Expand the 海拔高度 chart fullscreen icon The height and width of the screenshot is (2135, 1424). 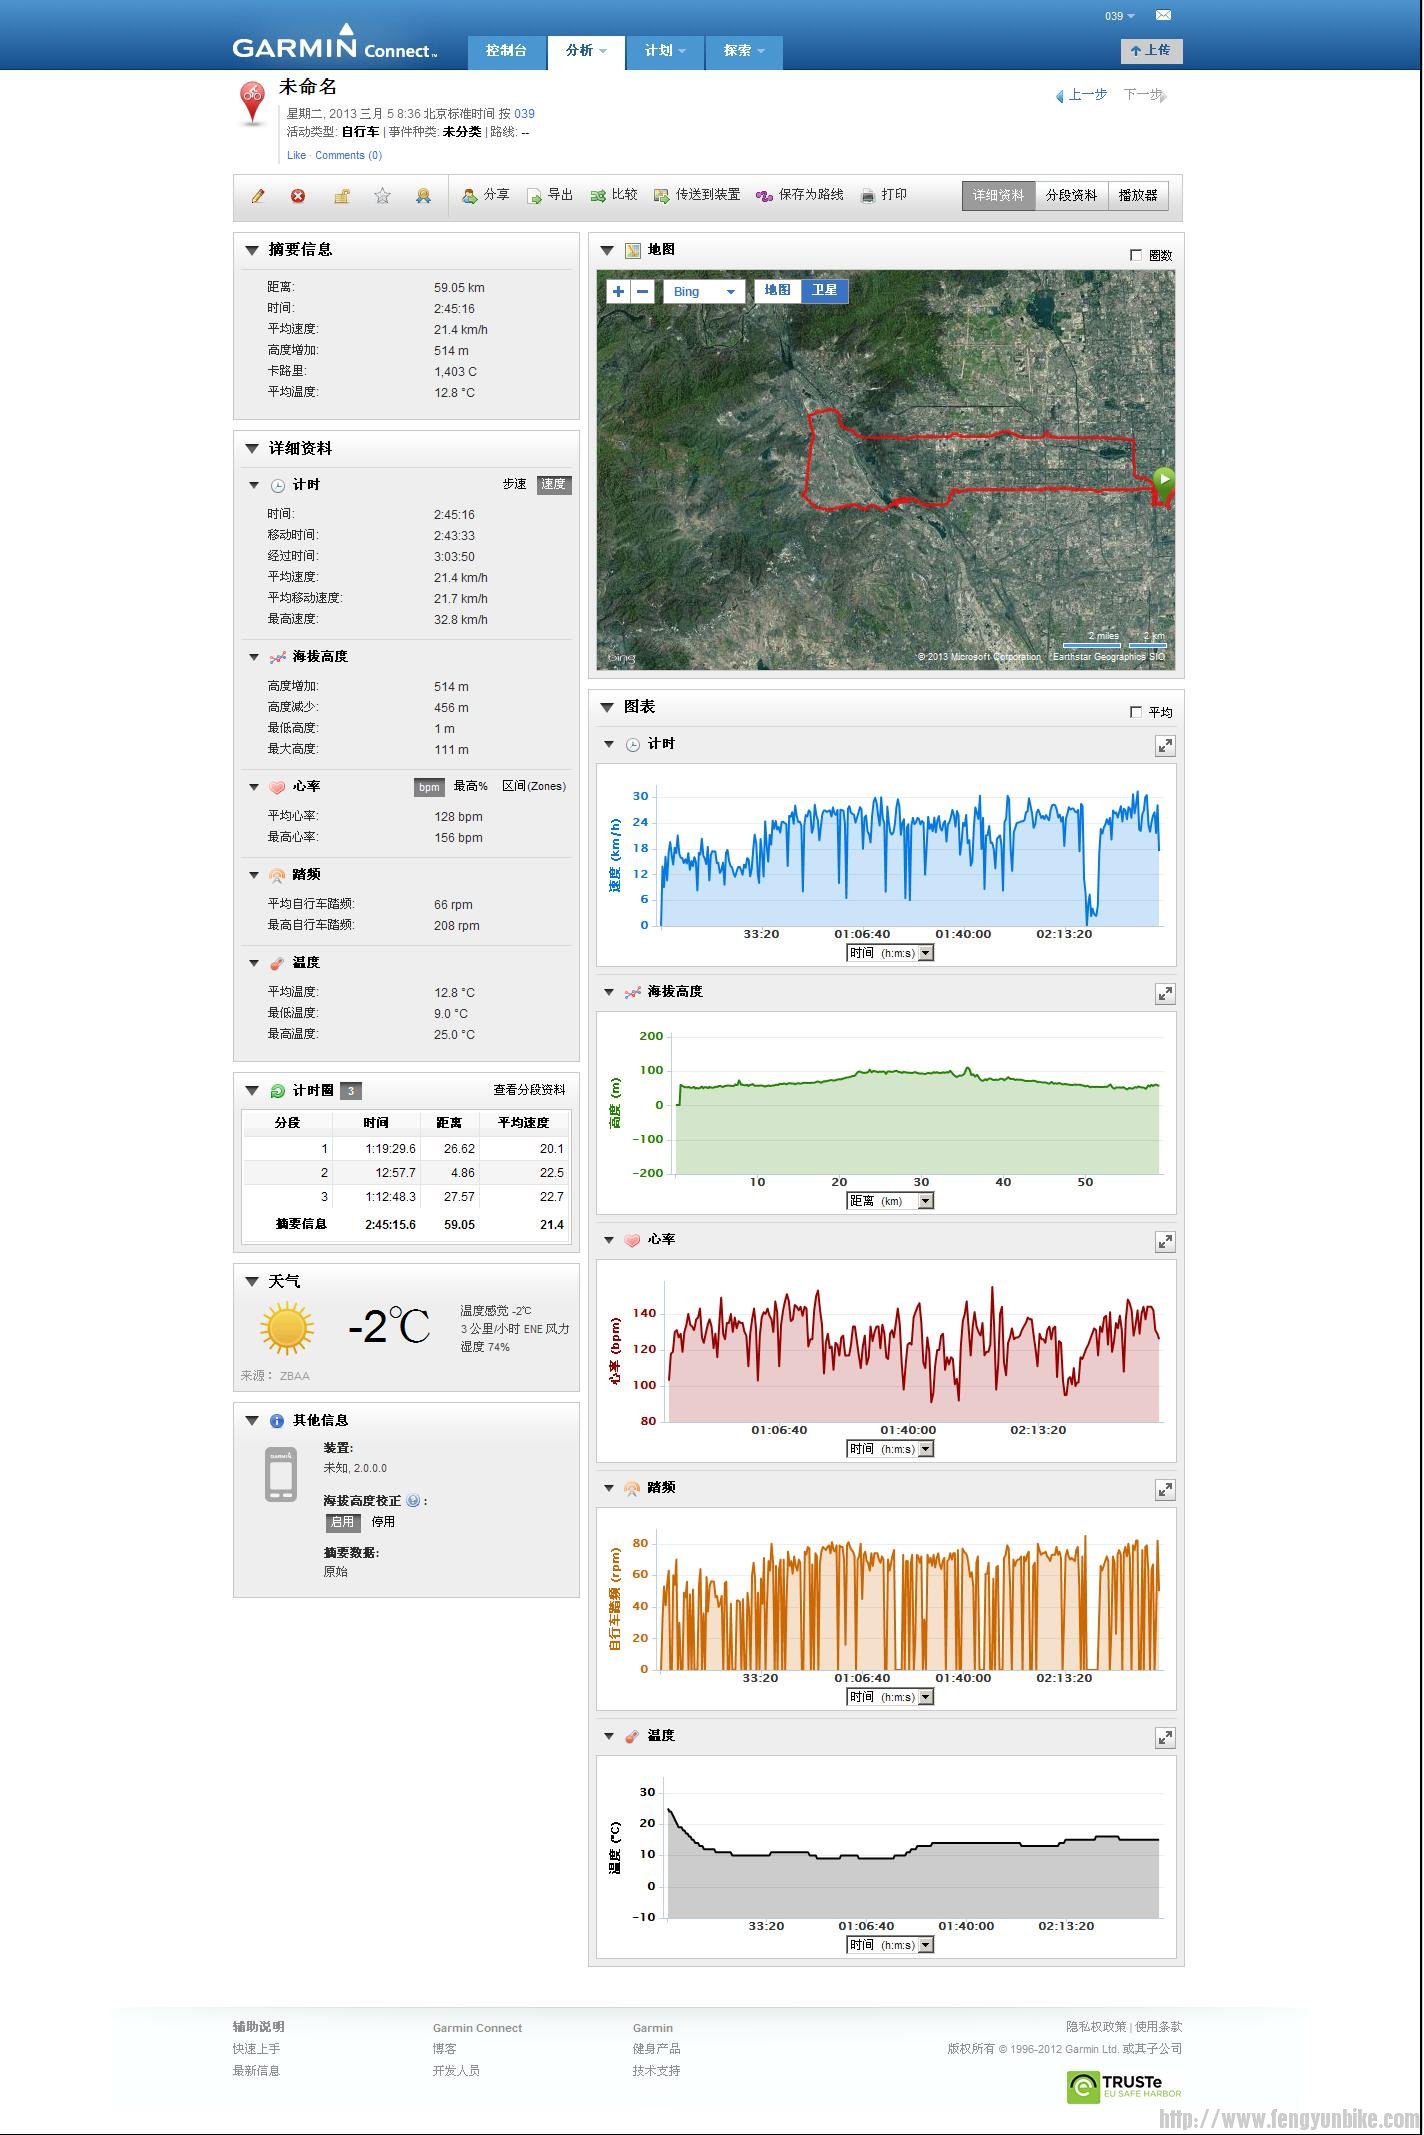pyautogui.click(x=1165, y=994)
